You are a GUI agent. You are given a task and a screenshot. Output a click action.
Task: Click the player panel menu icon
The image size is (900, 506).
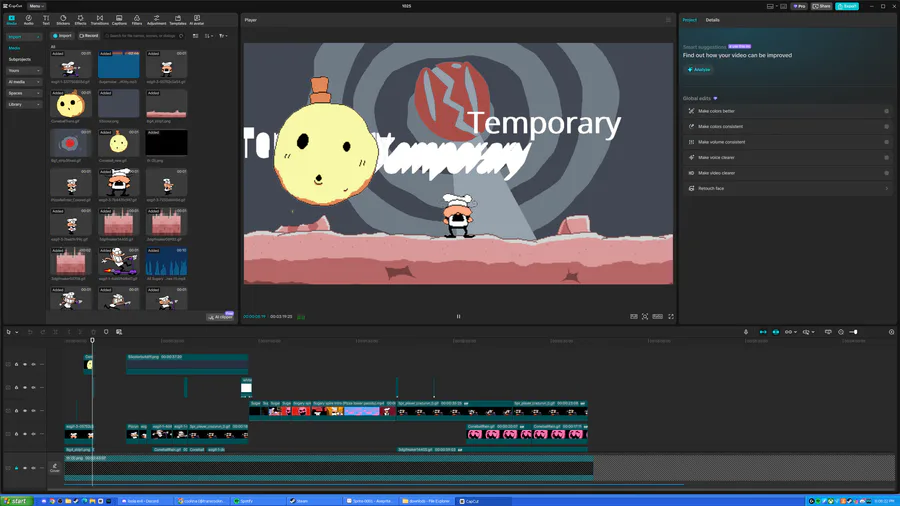(668, 20)
